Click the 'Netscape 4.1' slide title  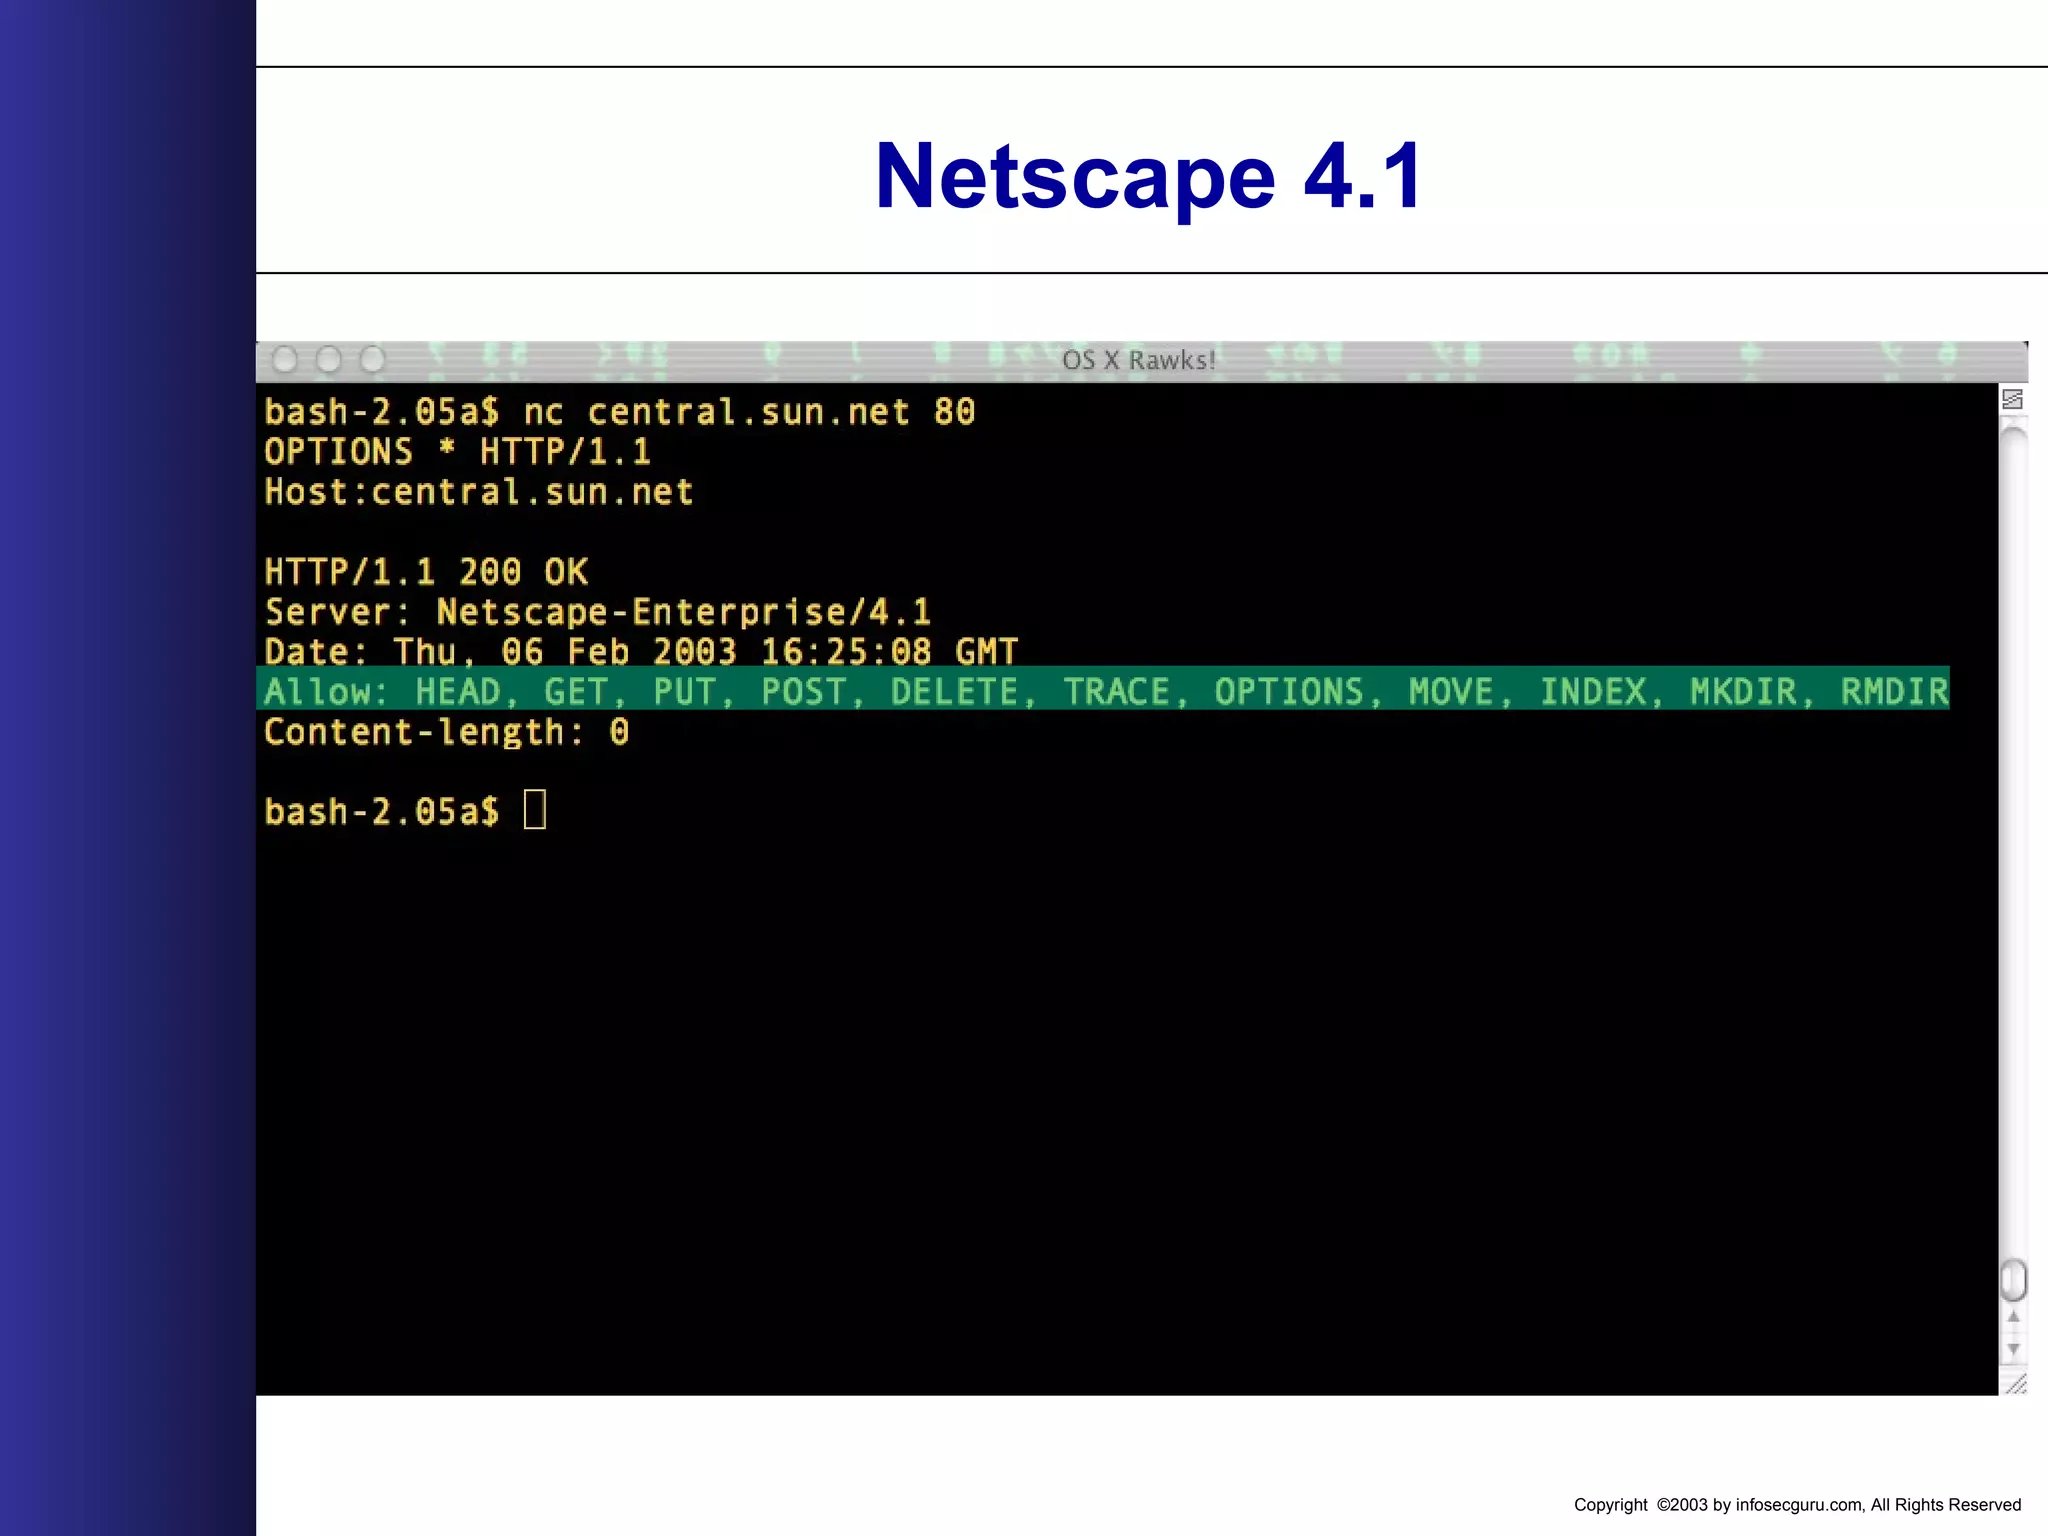[x=1149, y=177]
